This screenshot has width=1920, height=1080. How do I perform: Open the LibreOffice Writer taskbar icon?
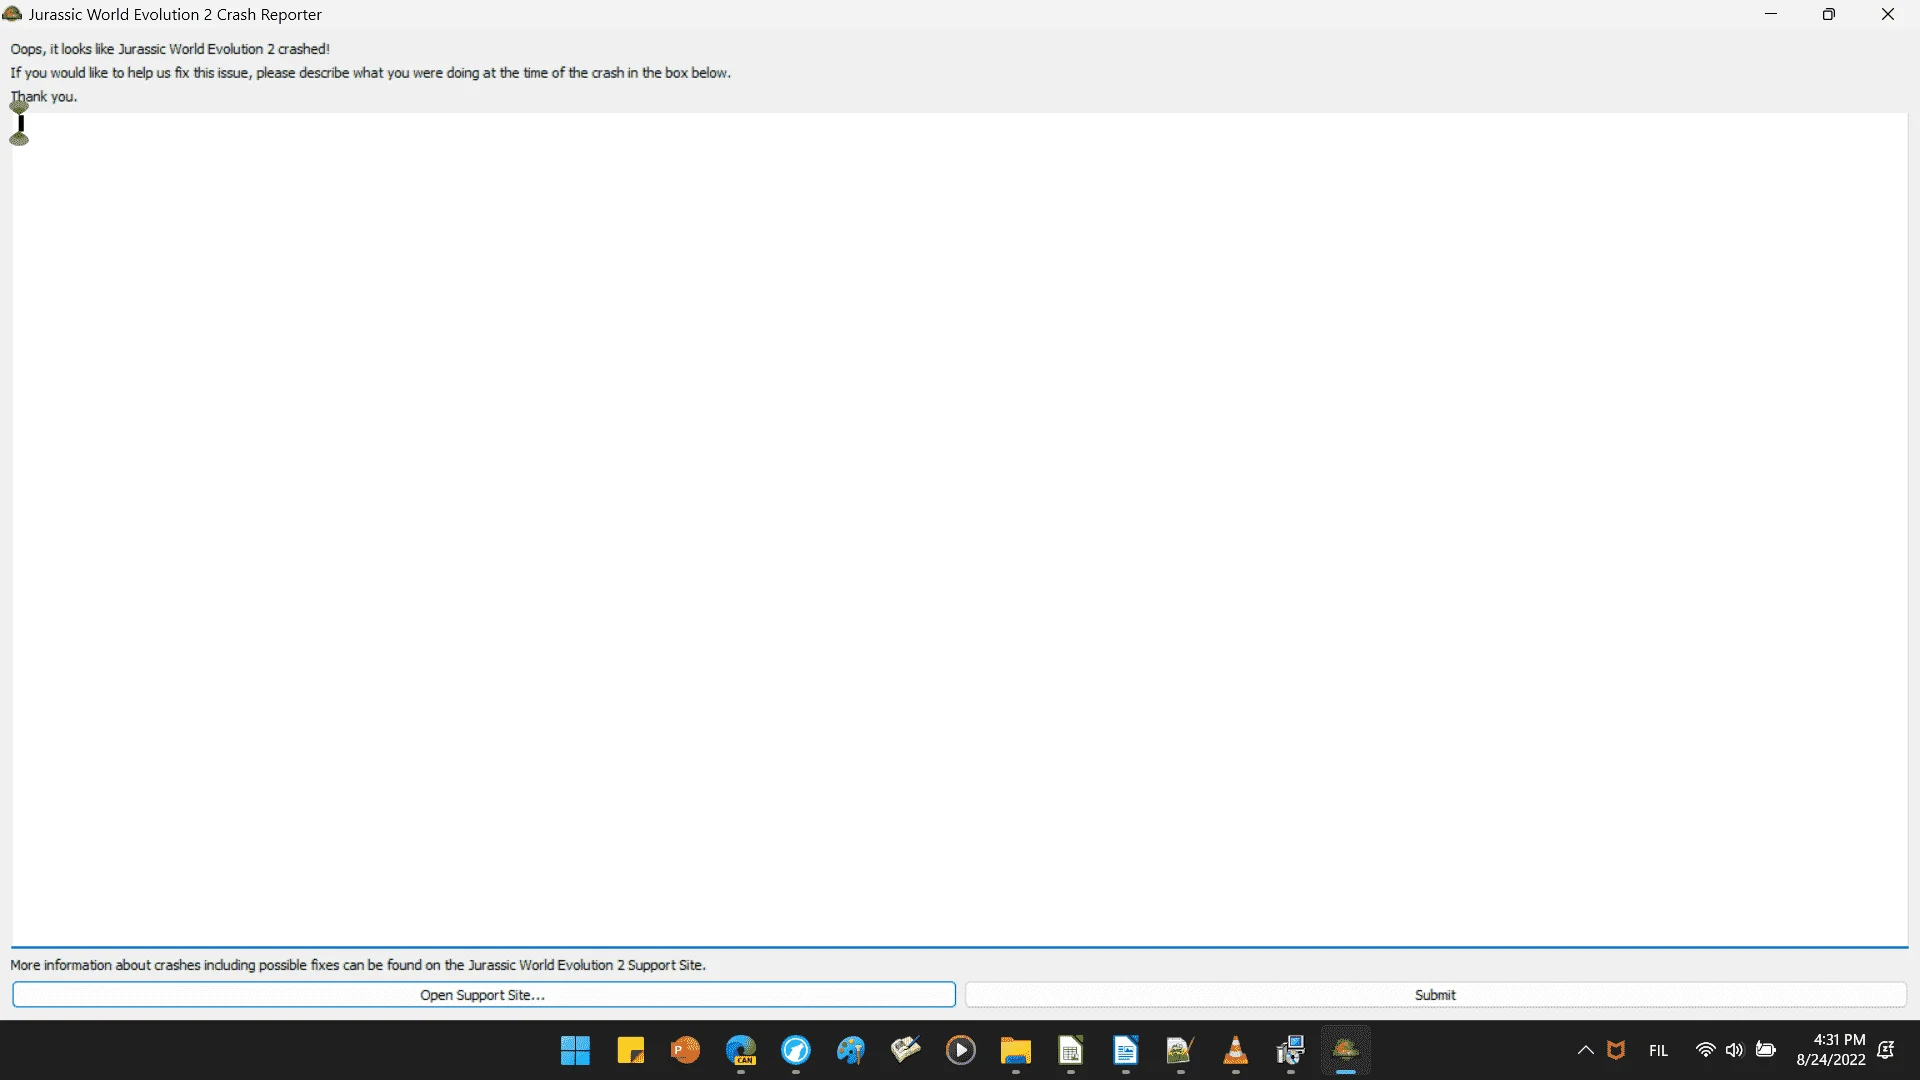coord(1126,1050)
